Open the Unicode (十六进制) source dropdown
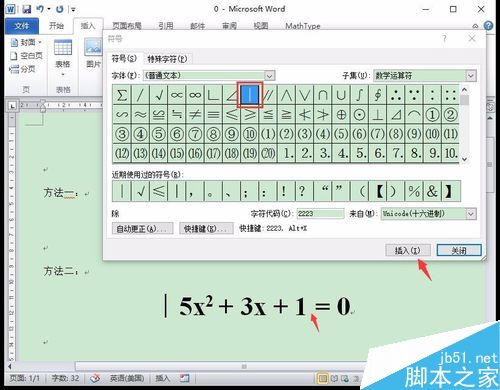The image size is (500, 390). pos(471,214)
